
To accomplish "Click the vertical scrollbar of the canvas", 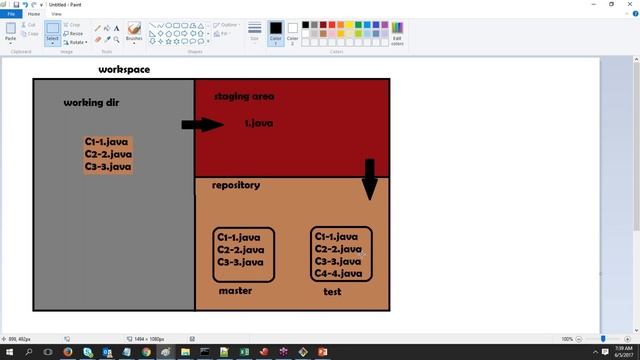I will point(636,147).
